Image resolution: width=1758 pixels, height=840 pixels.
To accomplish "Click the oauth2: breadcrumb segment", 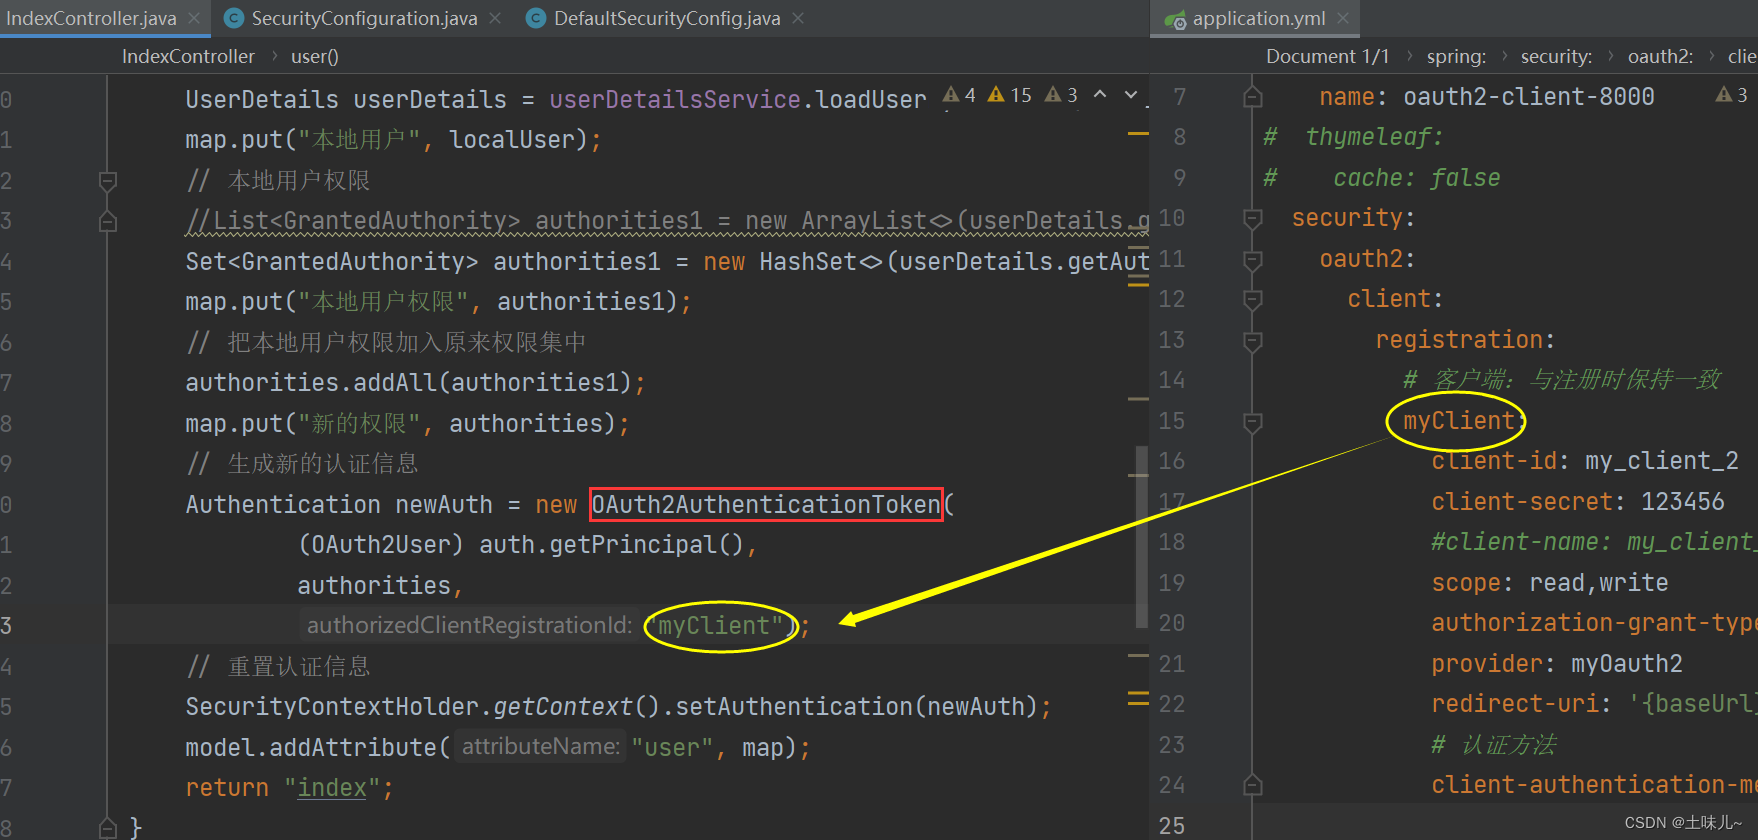I will pyautogui.click(x=1660, y=56).
